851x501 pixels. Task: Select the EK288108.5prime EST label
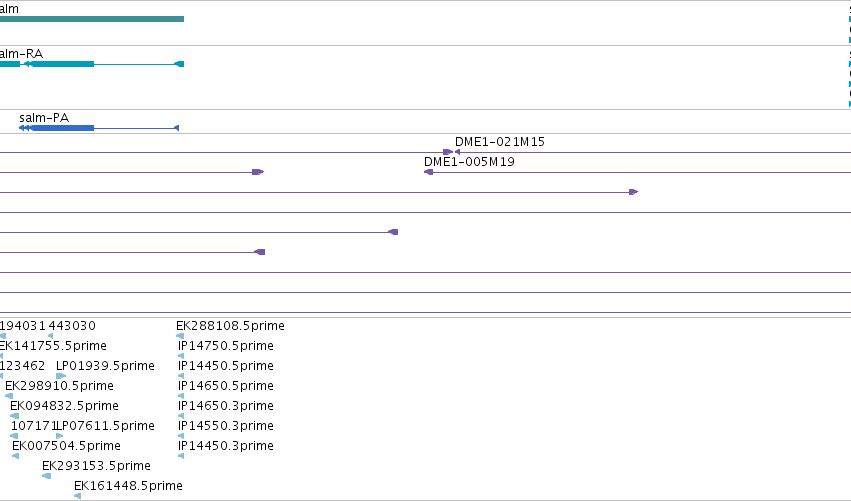pos(230,326)
